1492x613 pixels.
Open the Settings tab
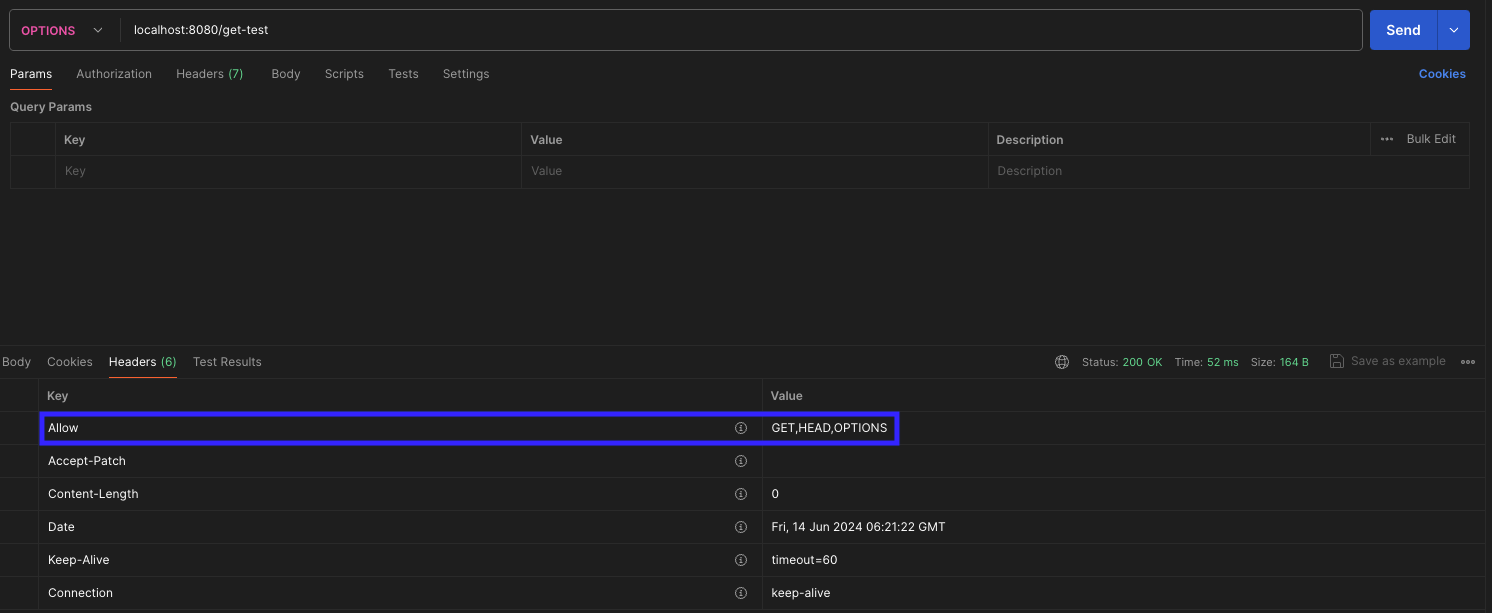466,74
